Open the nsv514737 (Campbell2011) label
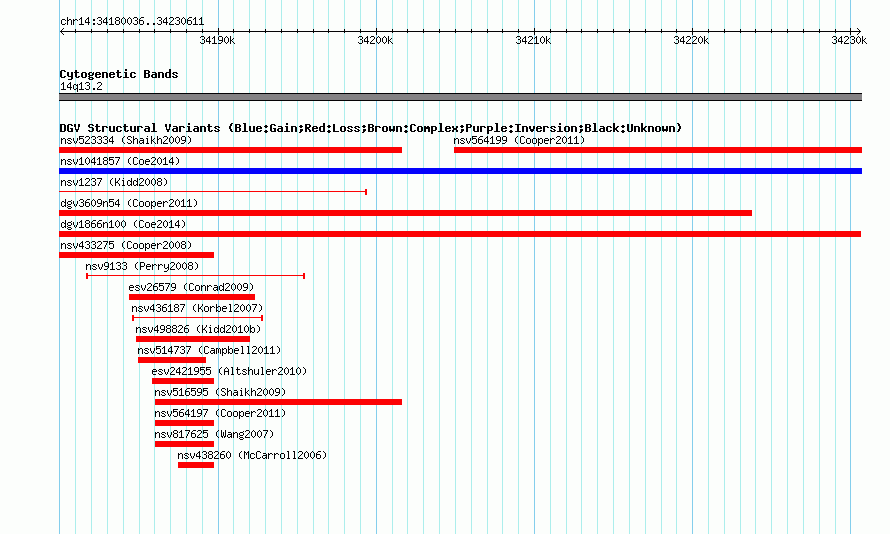Image resolution: width=890 pixels, height=534 pixels. click(209, 350)
